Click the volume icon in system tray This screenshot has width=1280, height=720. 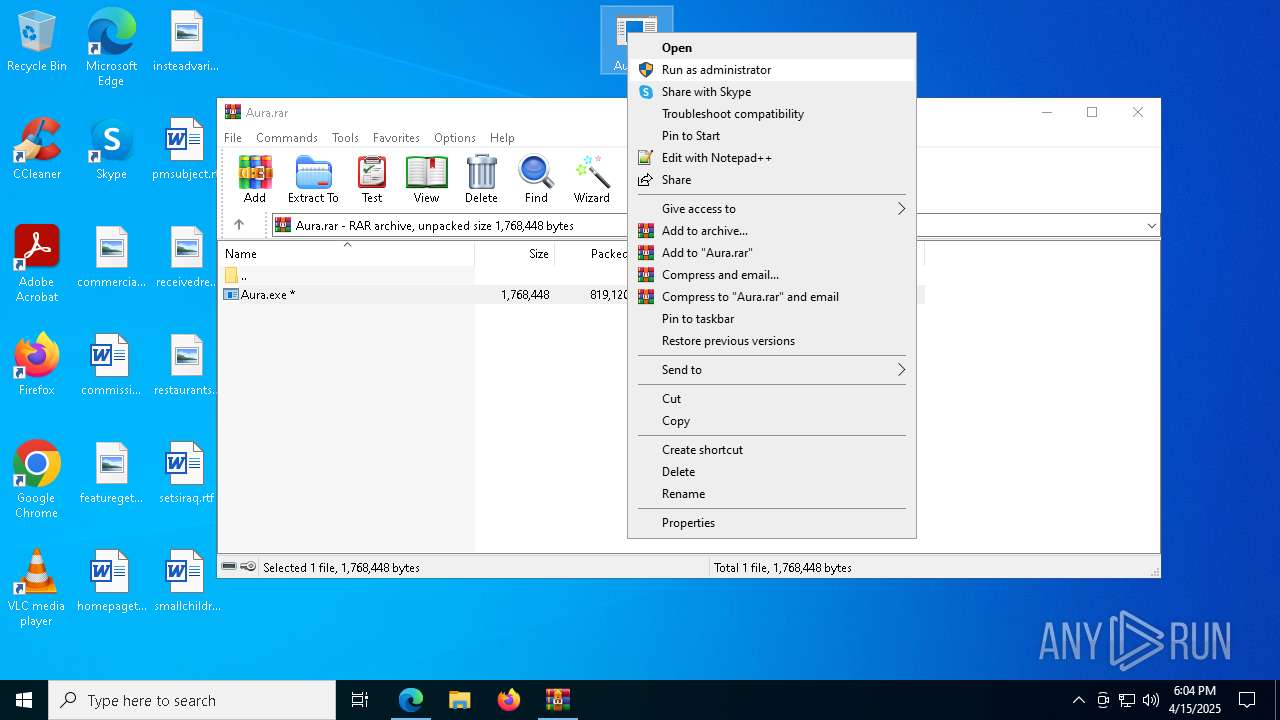1150,700
